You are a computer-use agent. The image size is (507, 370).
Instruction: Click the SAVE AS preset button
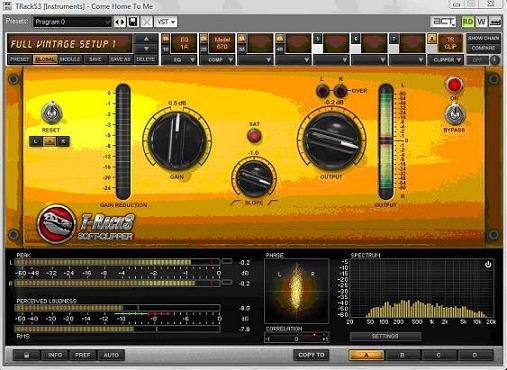(120, 59)
